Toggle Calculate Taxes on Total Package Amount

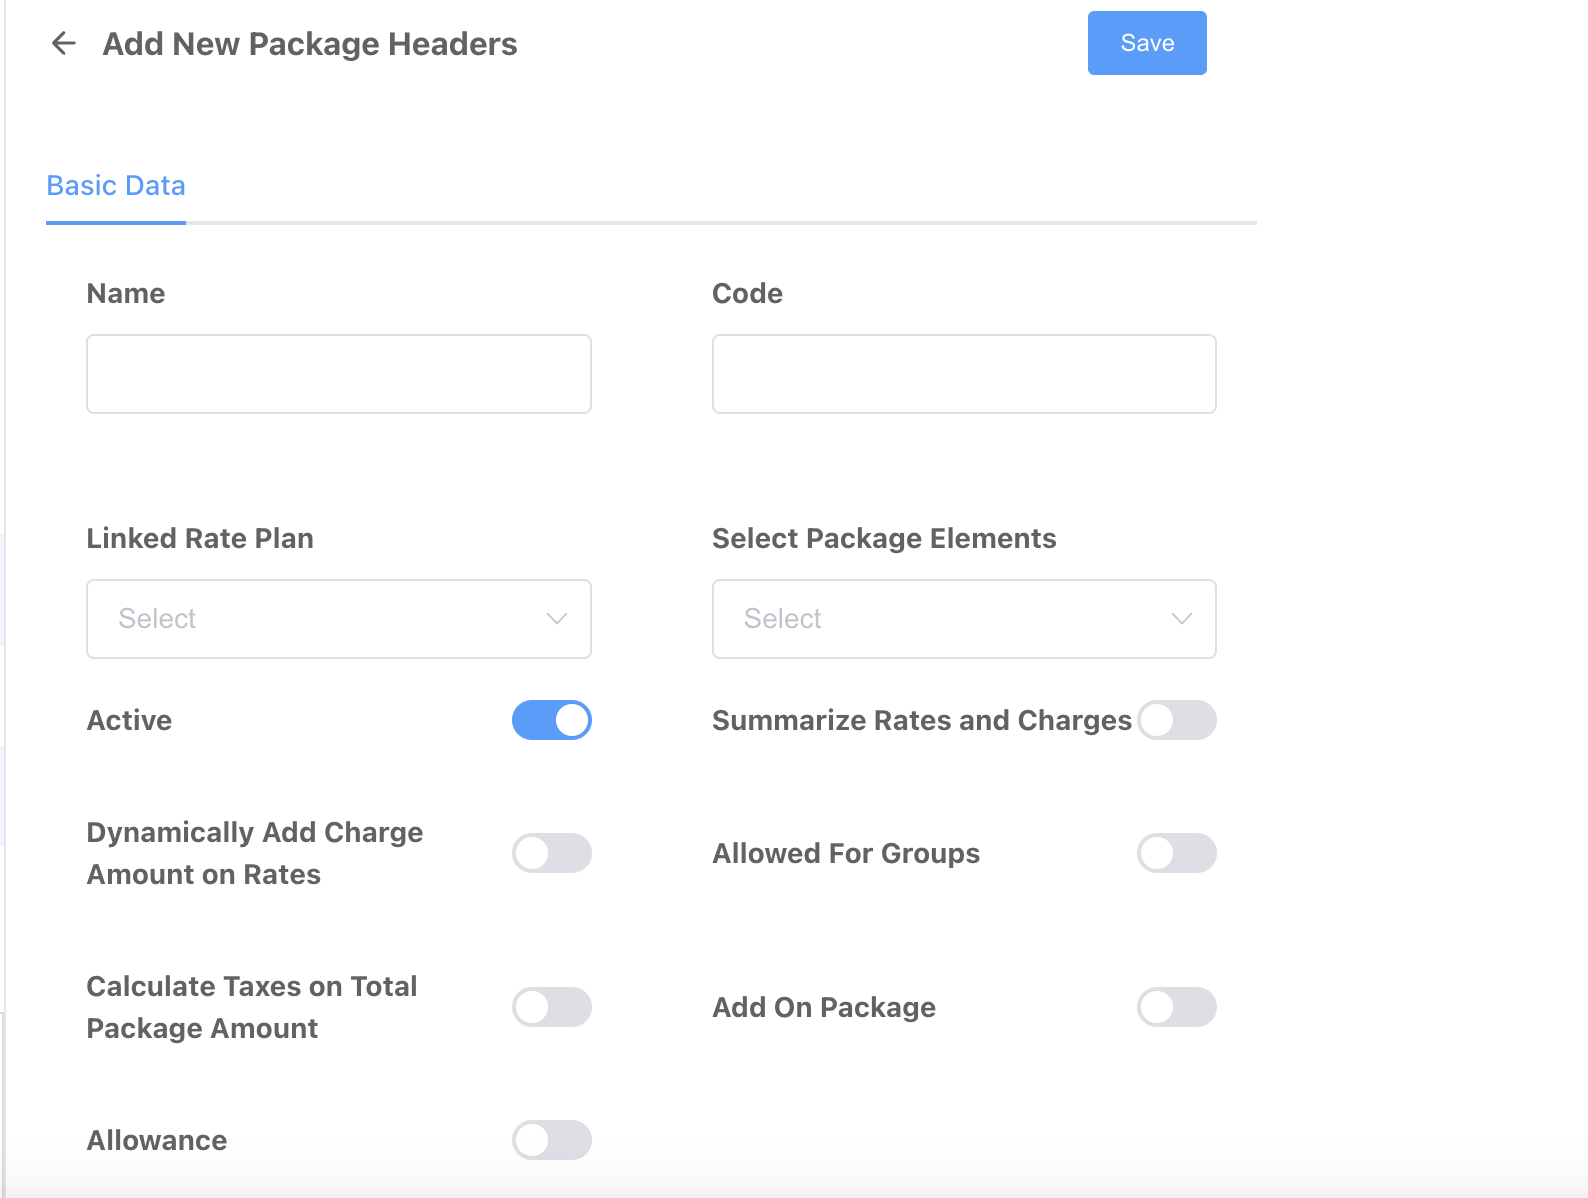pyautogui.click(x=552, y=1007)
